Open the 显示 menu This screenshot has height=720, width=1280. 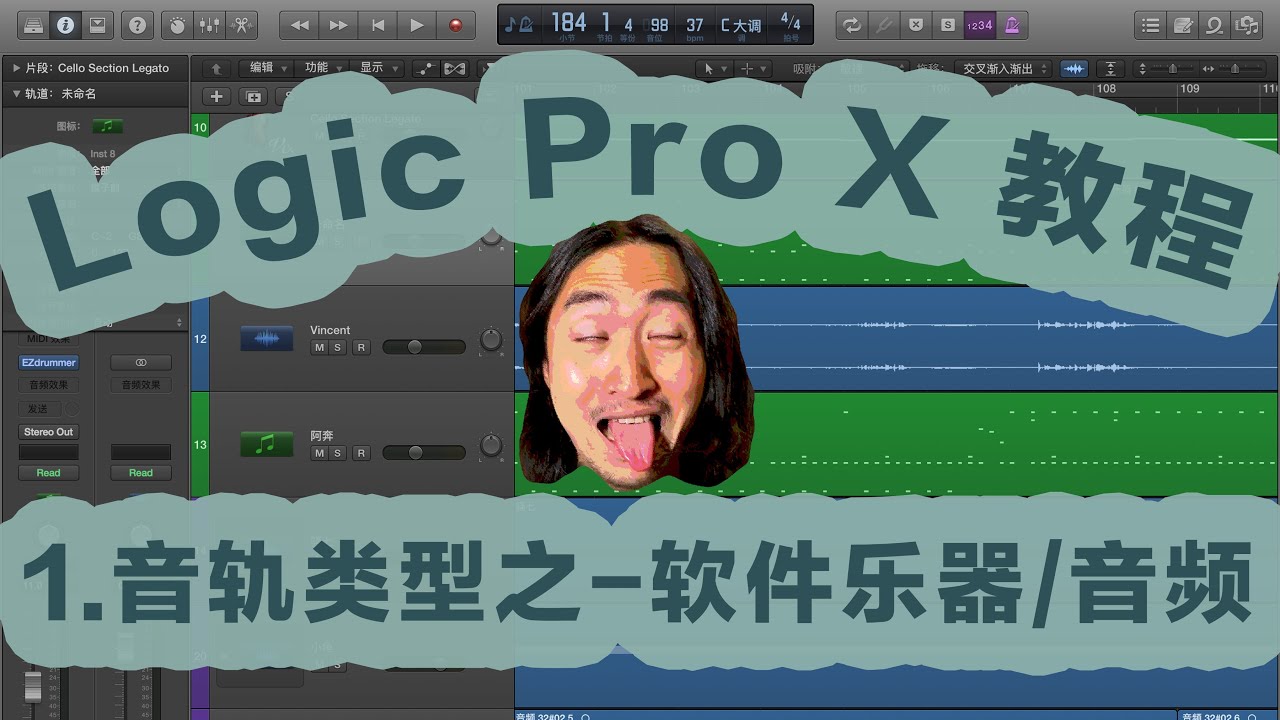[377, 68]
